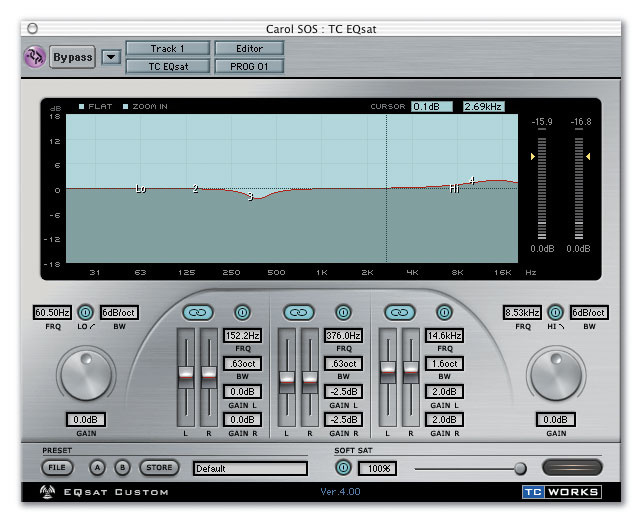The image size is (643, 525).
Task: Click the Soft Sat amount slider handle
Action: pos(520,468)
